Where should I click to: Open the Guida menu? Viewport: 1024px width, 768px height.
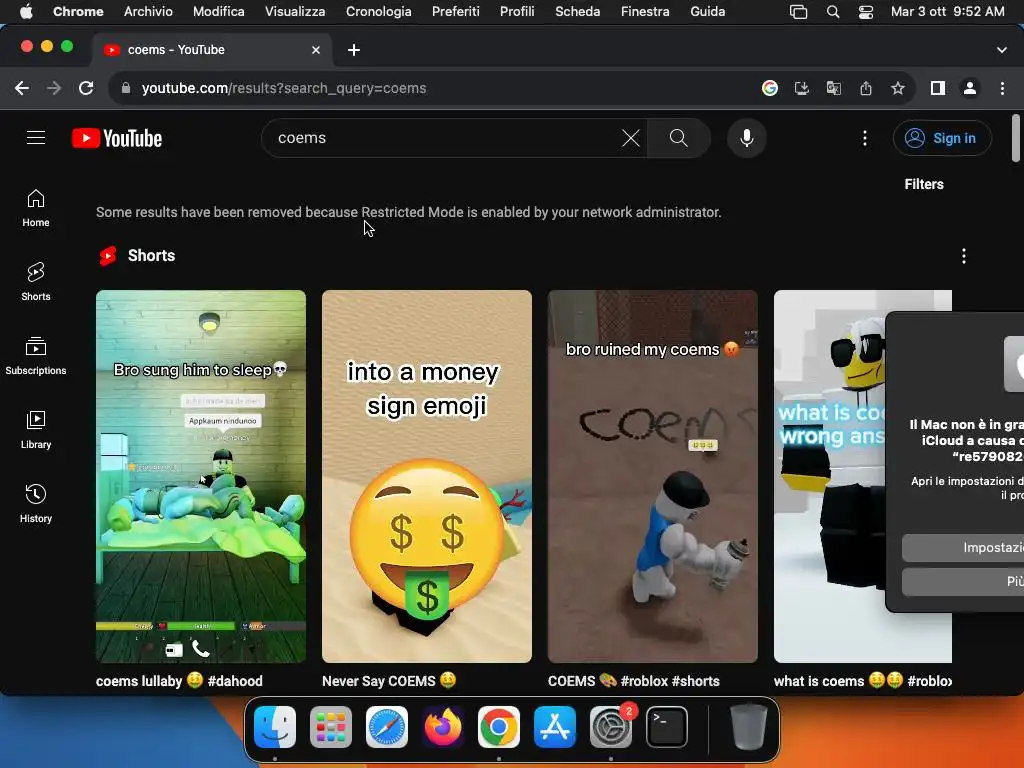(x=707, y=11)
